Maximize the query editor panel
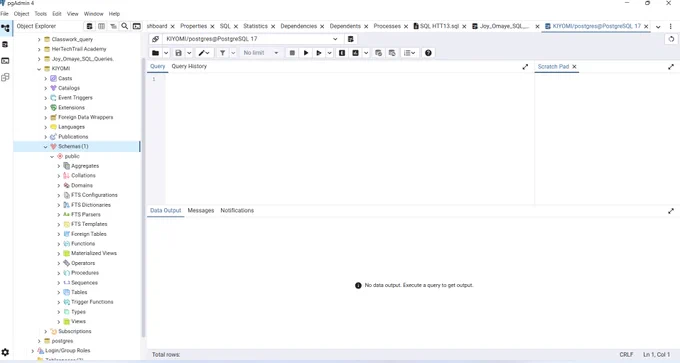 pyautogui.click(x=525, y=67)
